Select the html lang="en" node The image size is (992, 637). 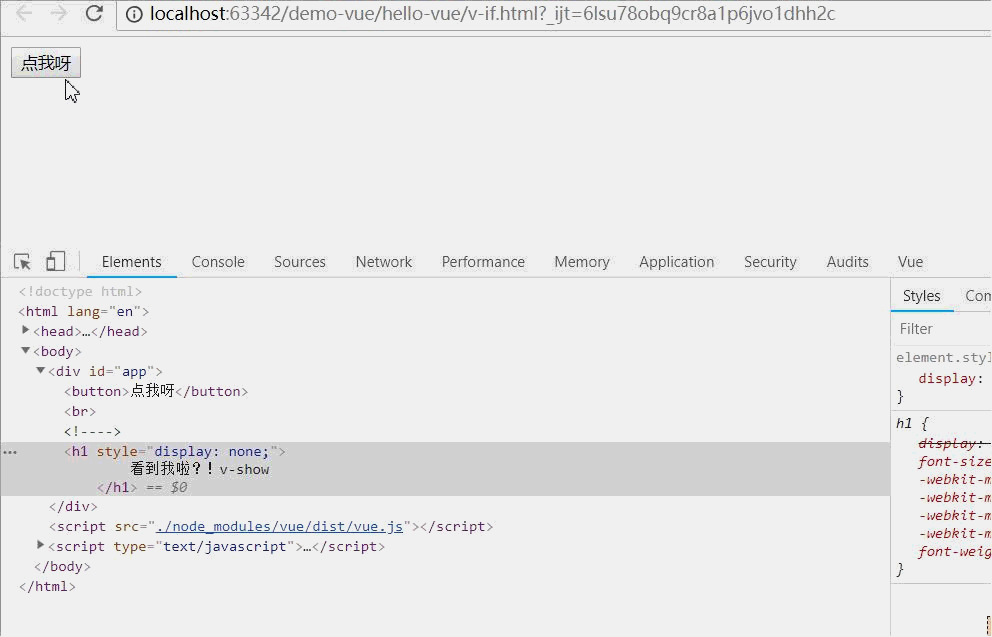click(84, 312)
